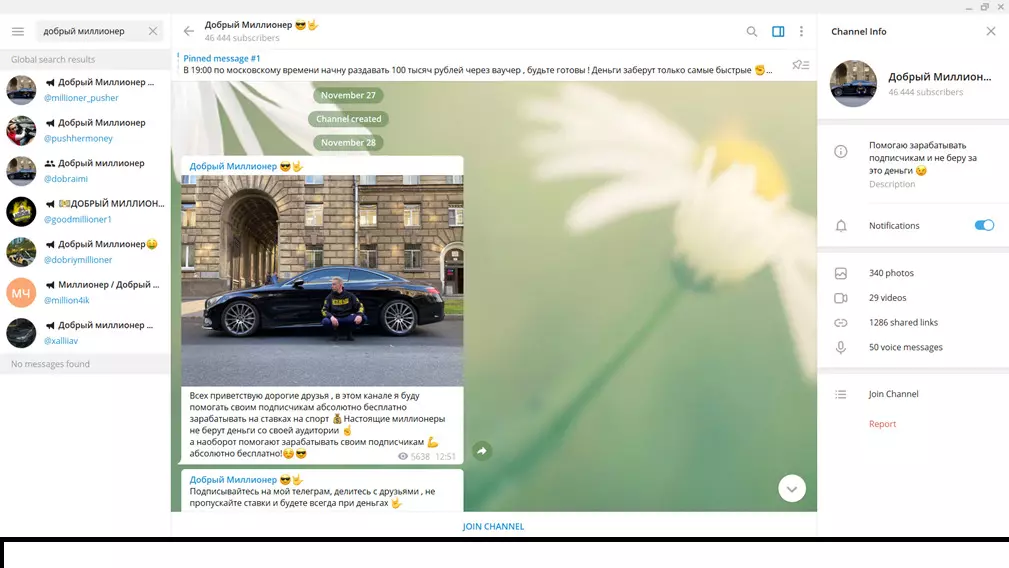
Task: Go back using the arrow icon
Action: pos(189,31)
